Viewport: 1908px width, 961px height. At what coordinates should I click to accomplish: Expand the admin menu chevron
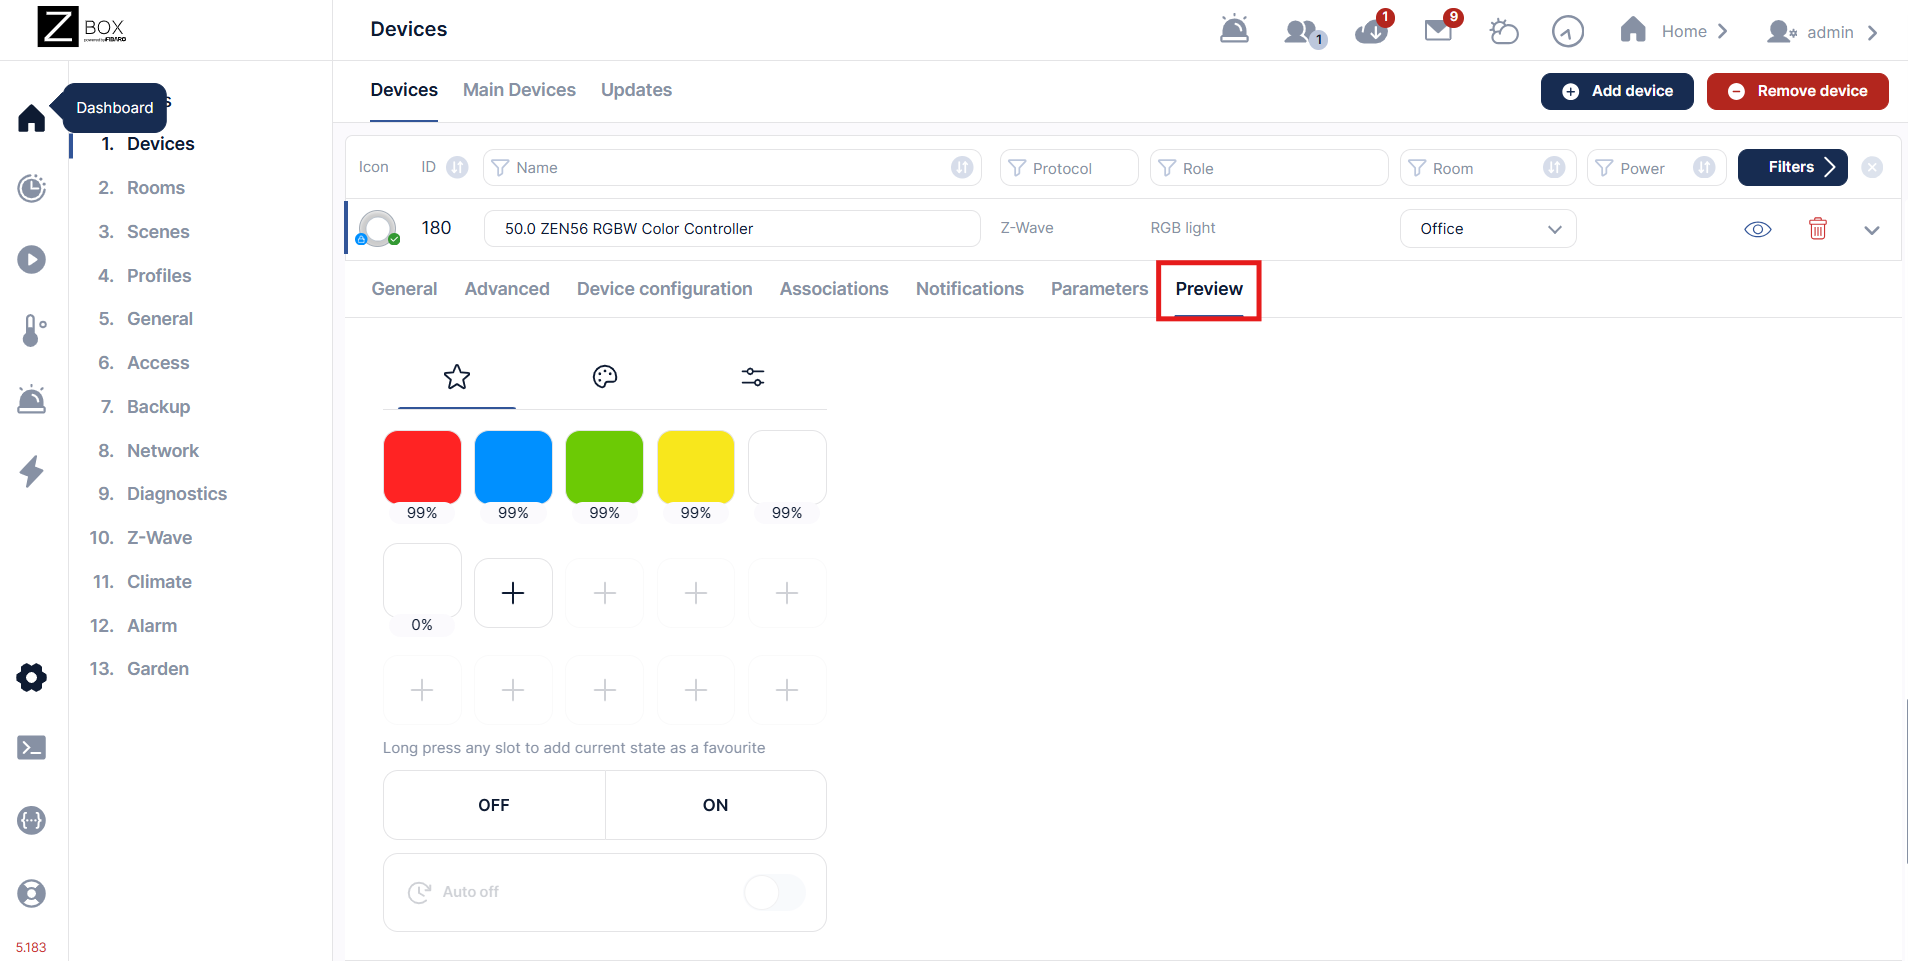[x=1873, y=32]
